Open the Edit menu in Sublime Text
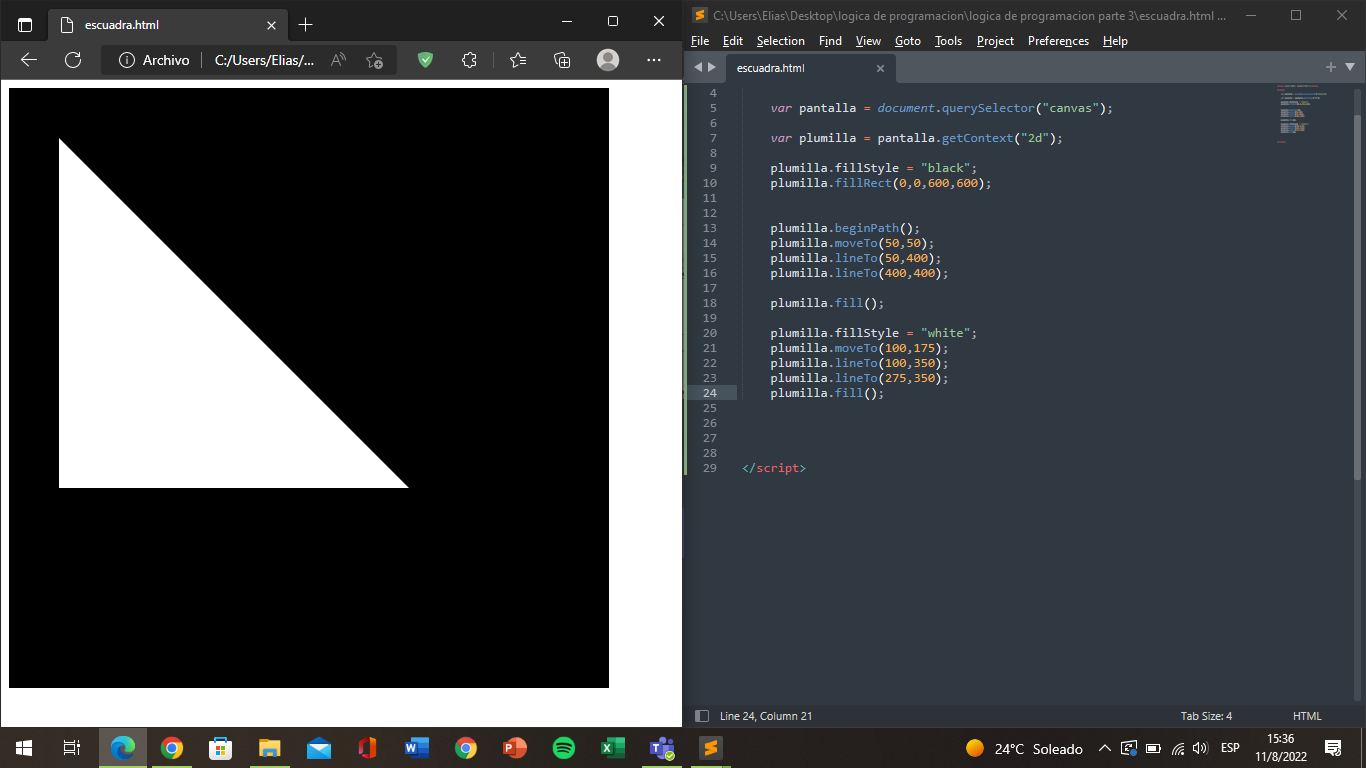The image size is (1366, 768). click(733, 41)
